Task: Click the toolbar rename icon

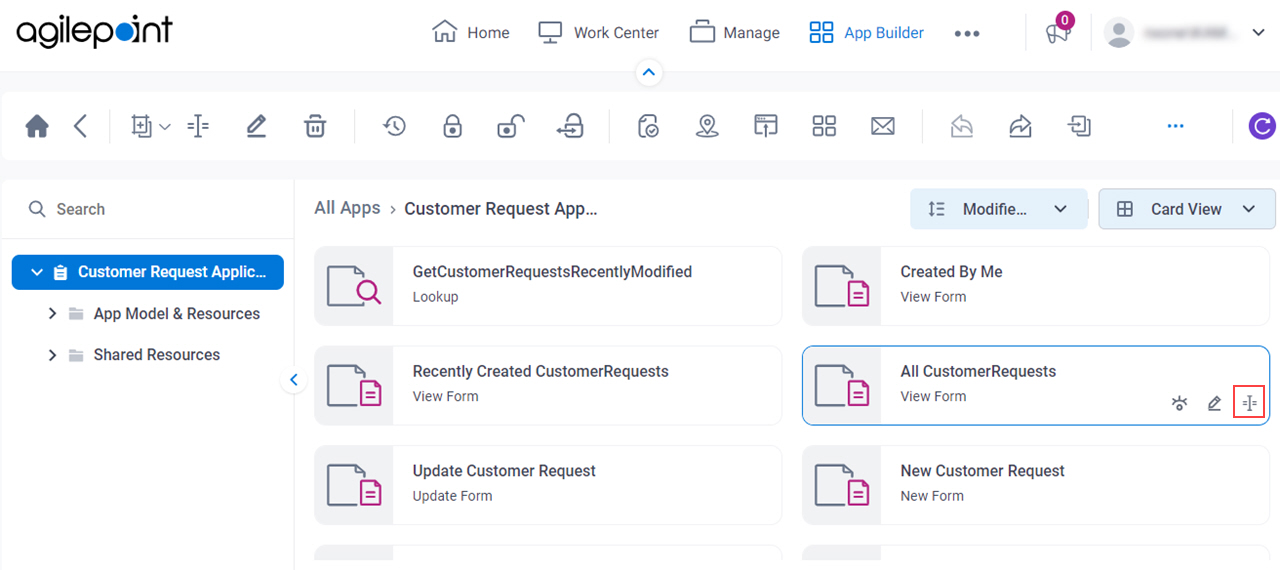Action: (198, 126)
